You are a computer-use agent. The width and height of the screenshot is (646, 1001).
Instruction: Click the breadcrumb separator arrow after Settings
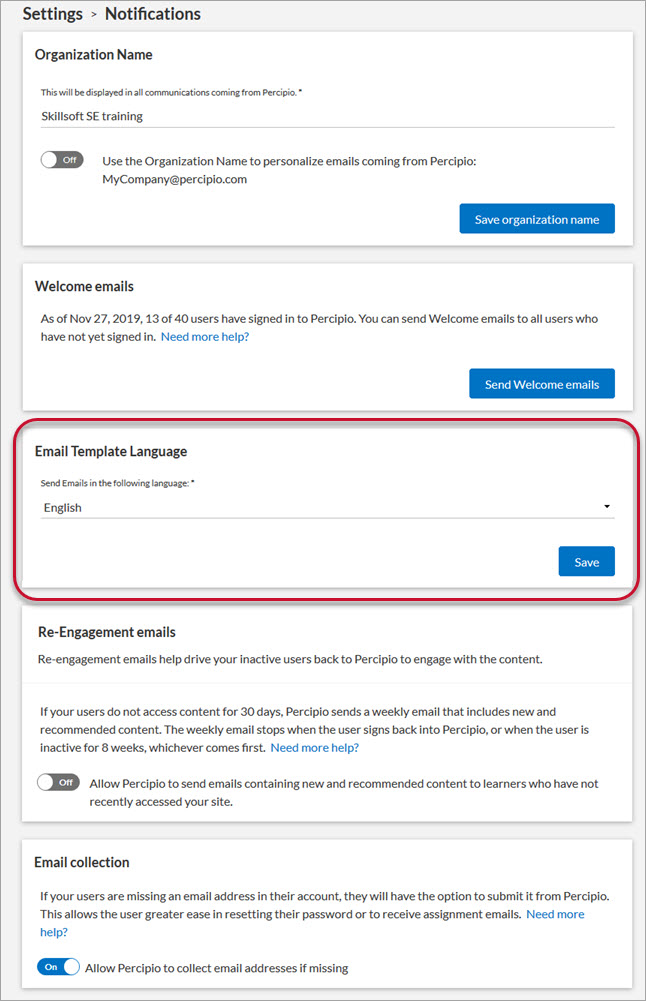[94, 15]
